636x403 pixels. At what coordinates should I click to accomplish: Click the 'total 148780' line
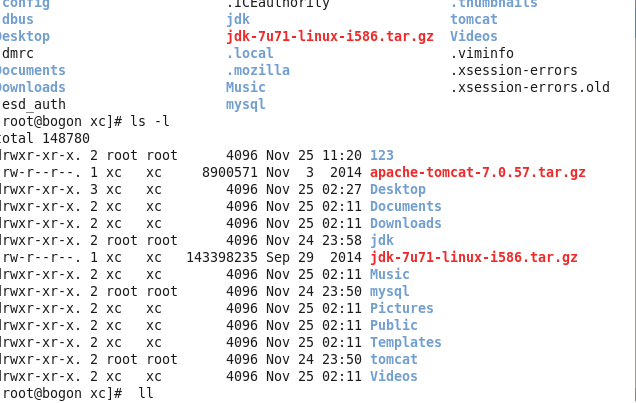click(44, 139)
